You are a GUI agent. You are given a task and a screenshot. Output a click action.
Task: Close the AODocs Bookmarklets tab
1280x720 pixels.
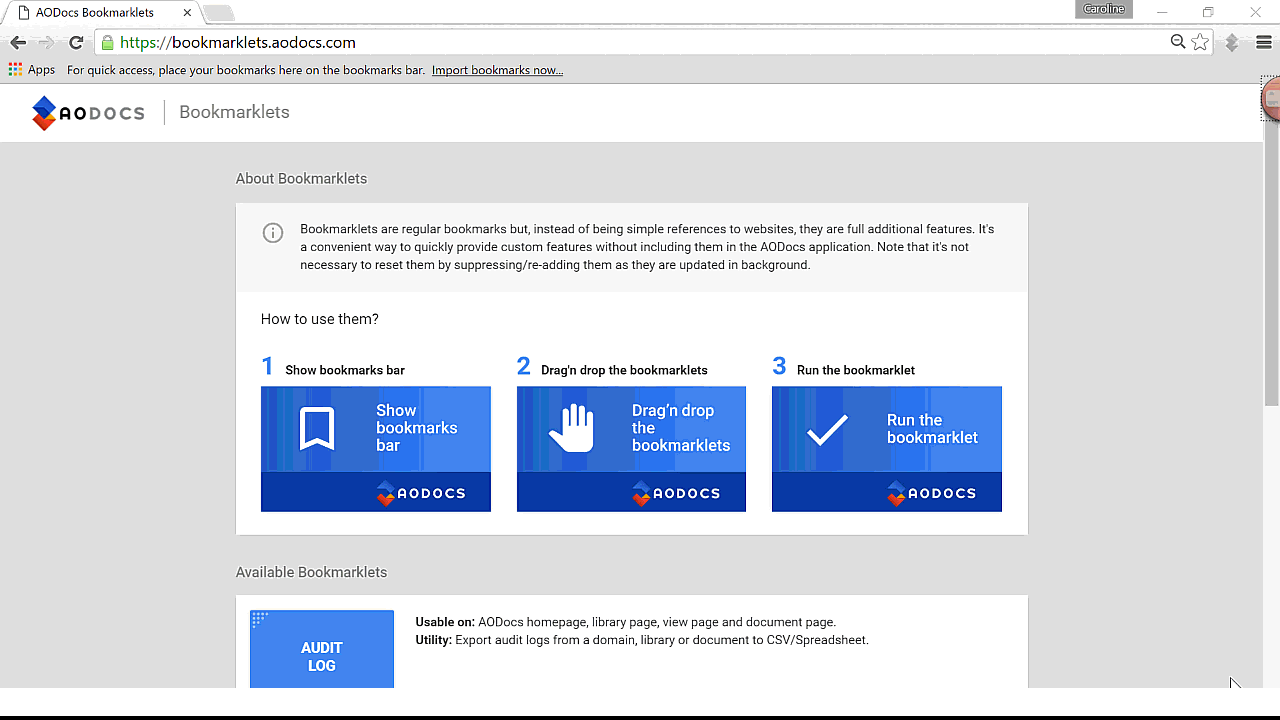click(187, 13)
